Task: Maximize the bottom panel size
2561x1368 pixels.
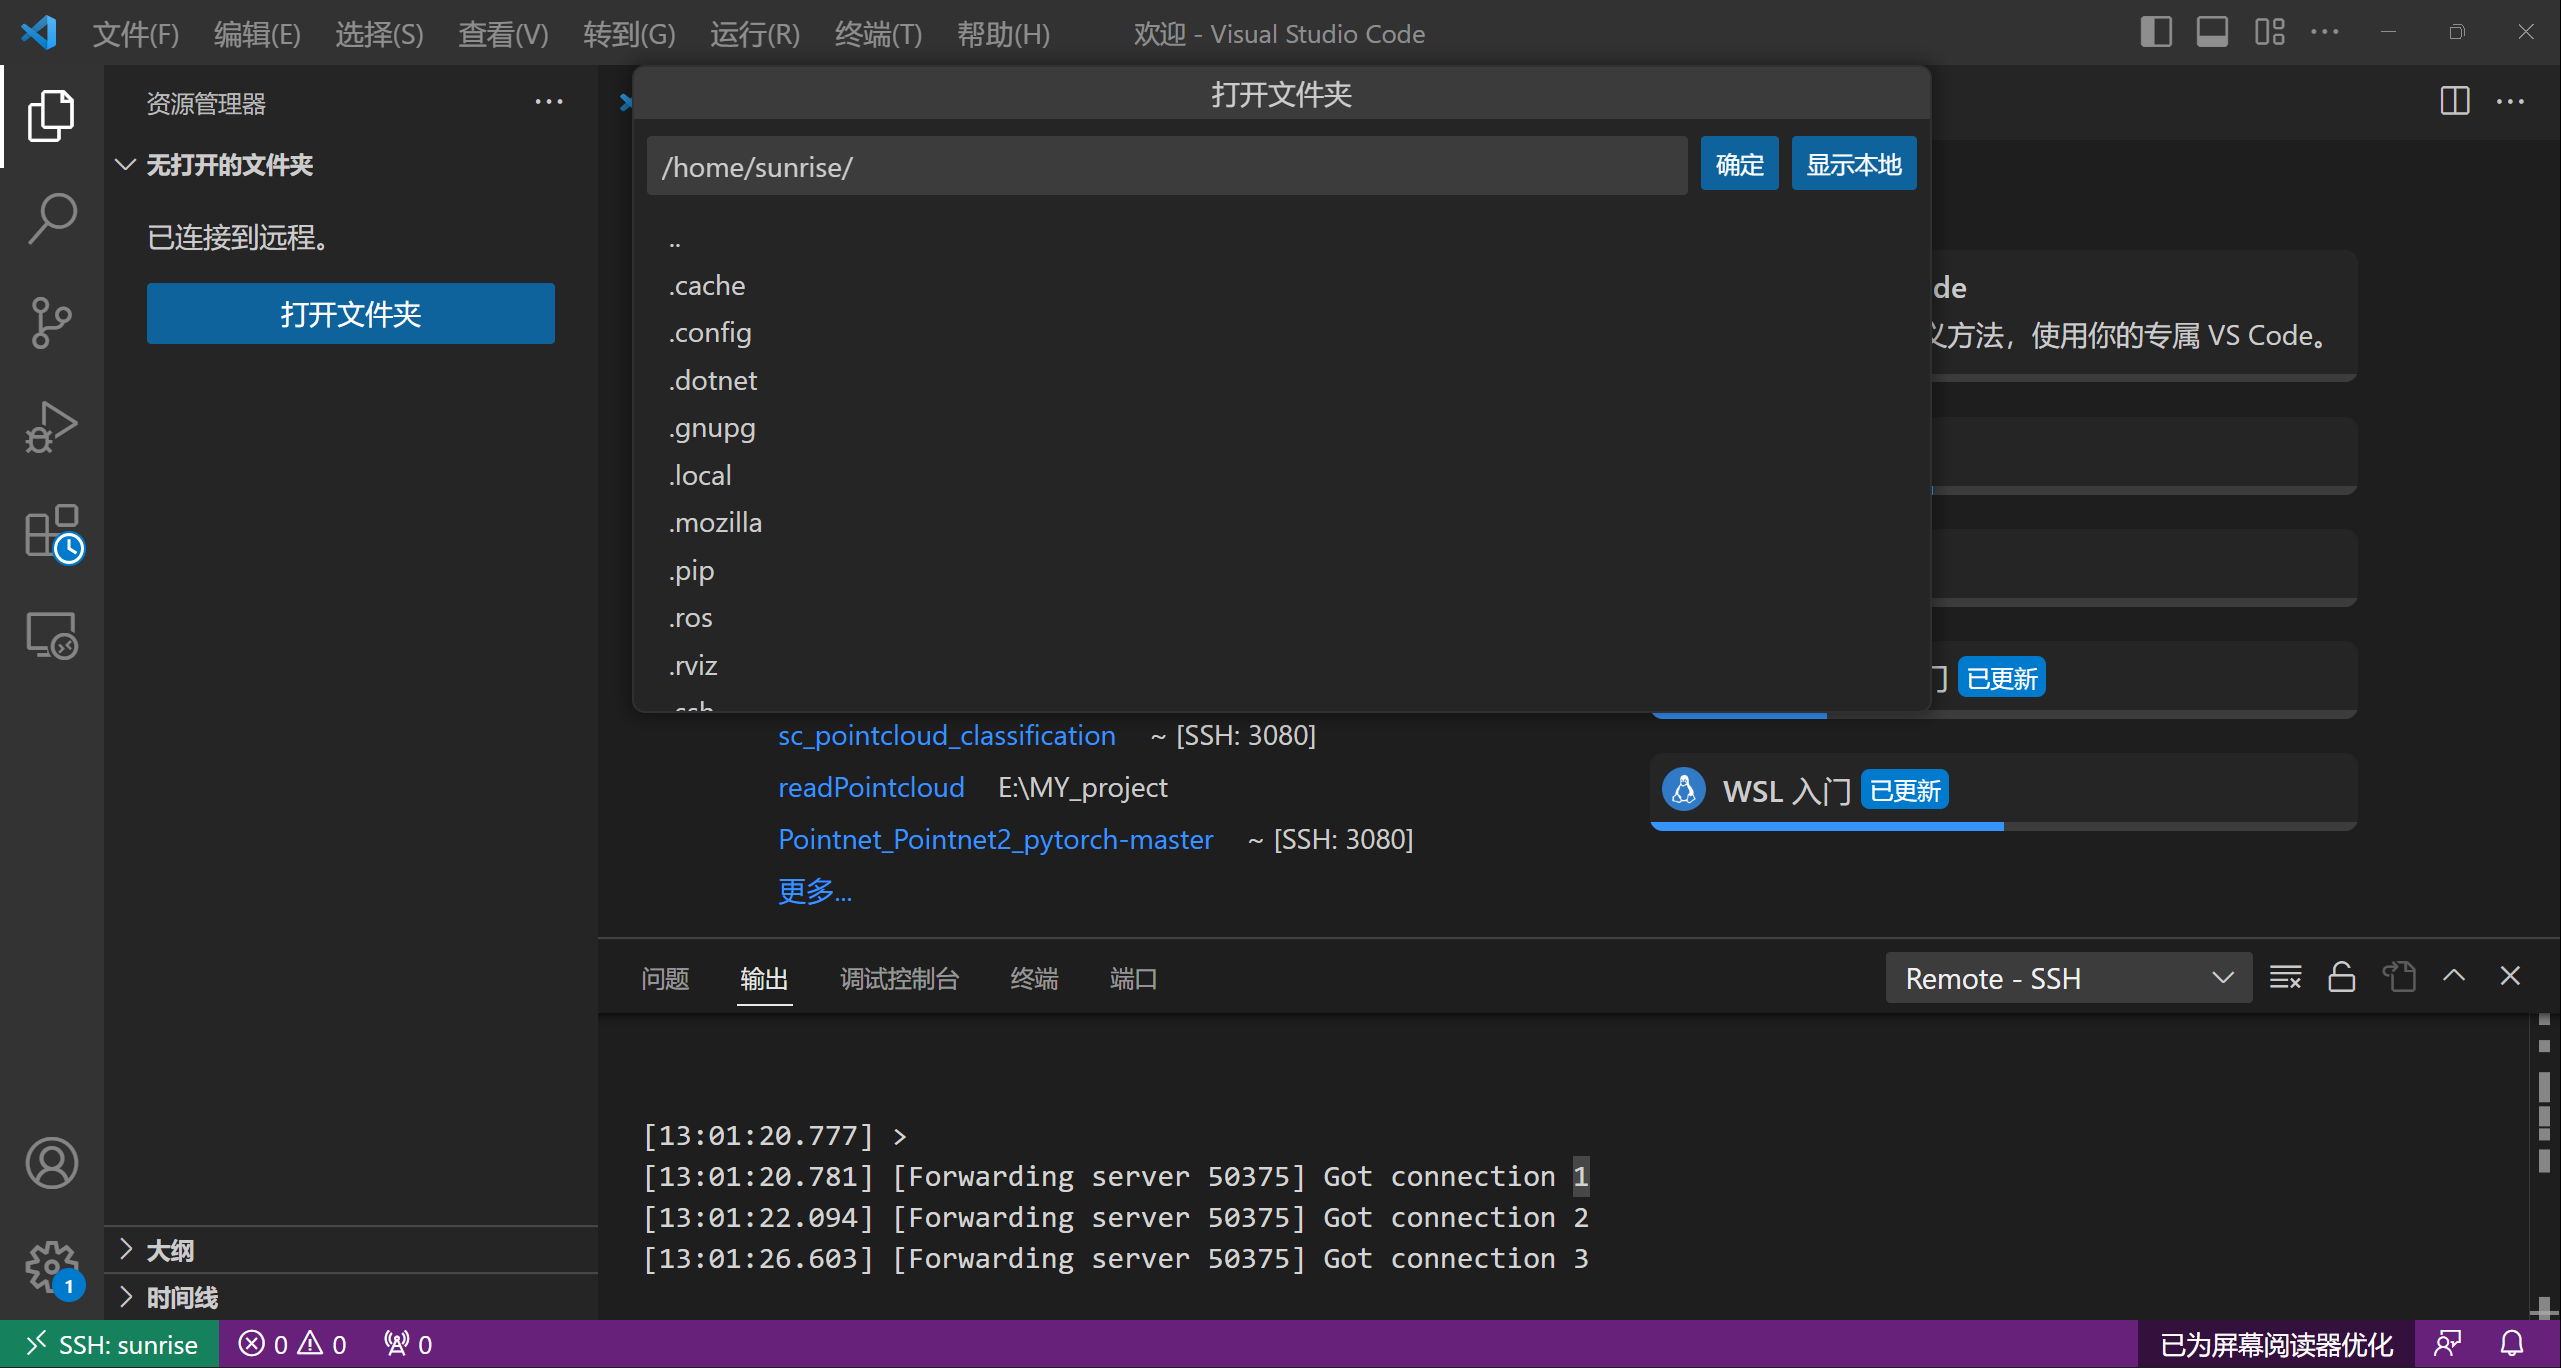Action: 2454,976
